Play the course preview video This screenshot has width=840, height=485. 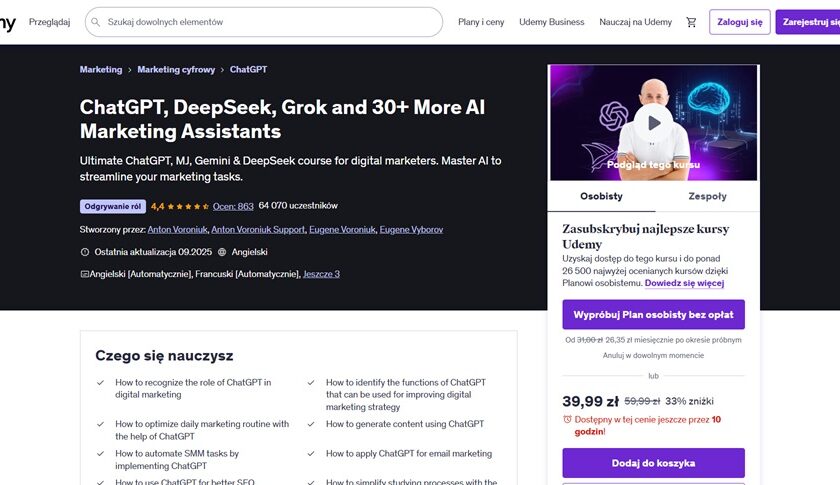[x=654, y=123]
